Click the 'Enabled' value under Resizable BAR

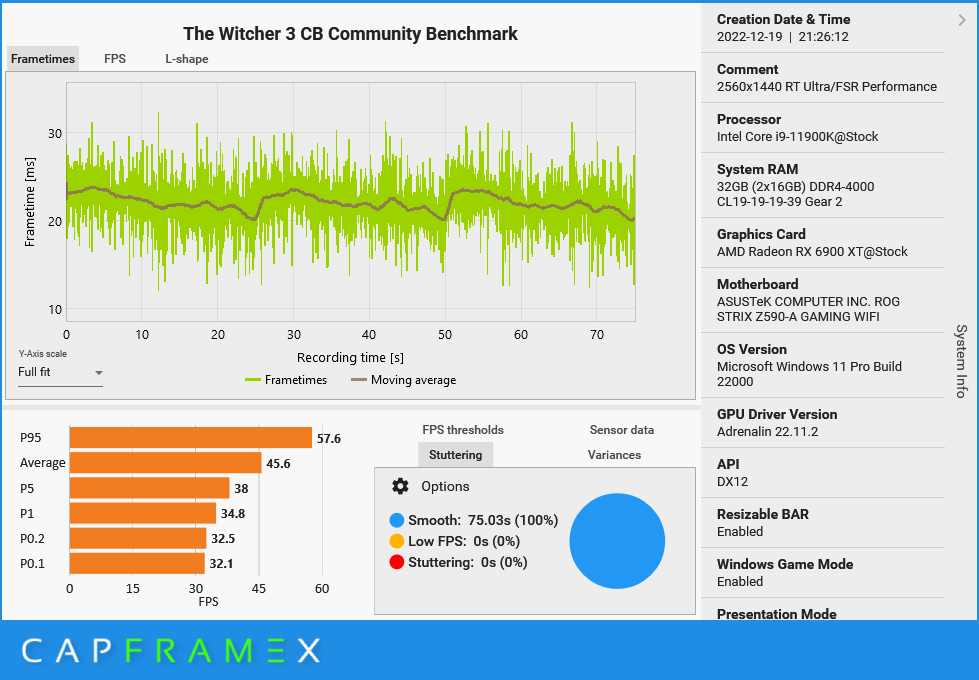tap(740, 531)
